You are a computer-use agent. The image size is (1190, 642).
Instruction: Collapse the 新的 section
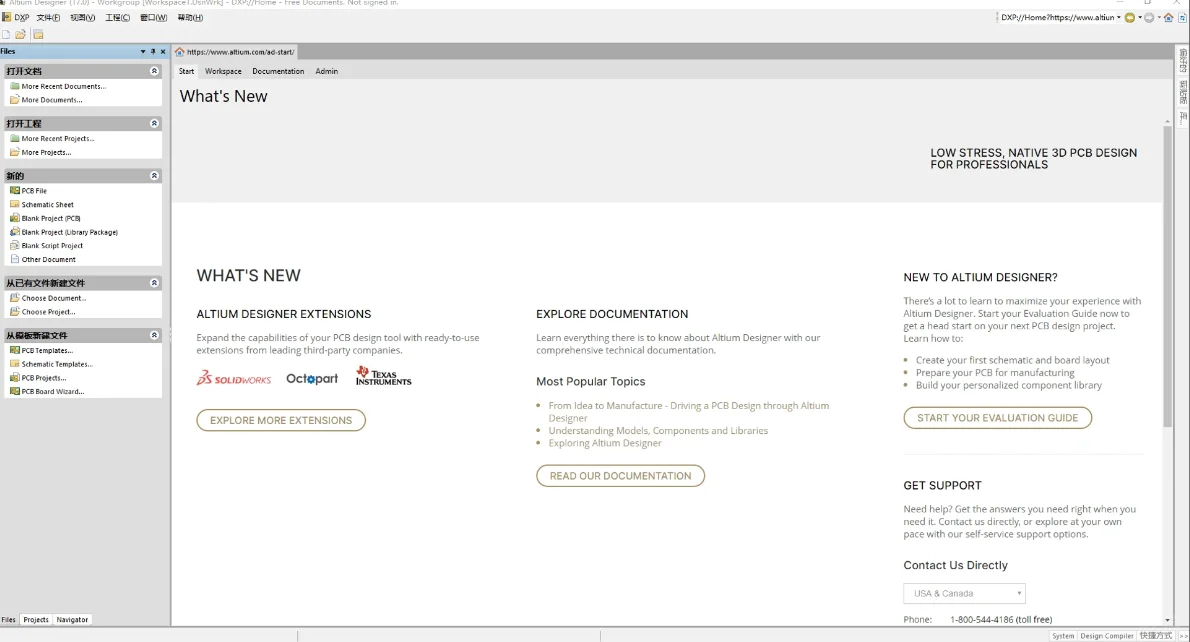click(154, 175)
